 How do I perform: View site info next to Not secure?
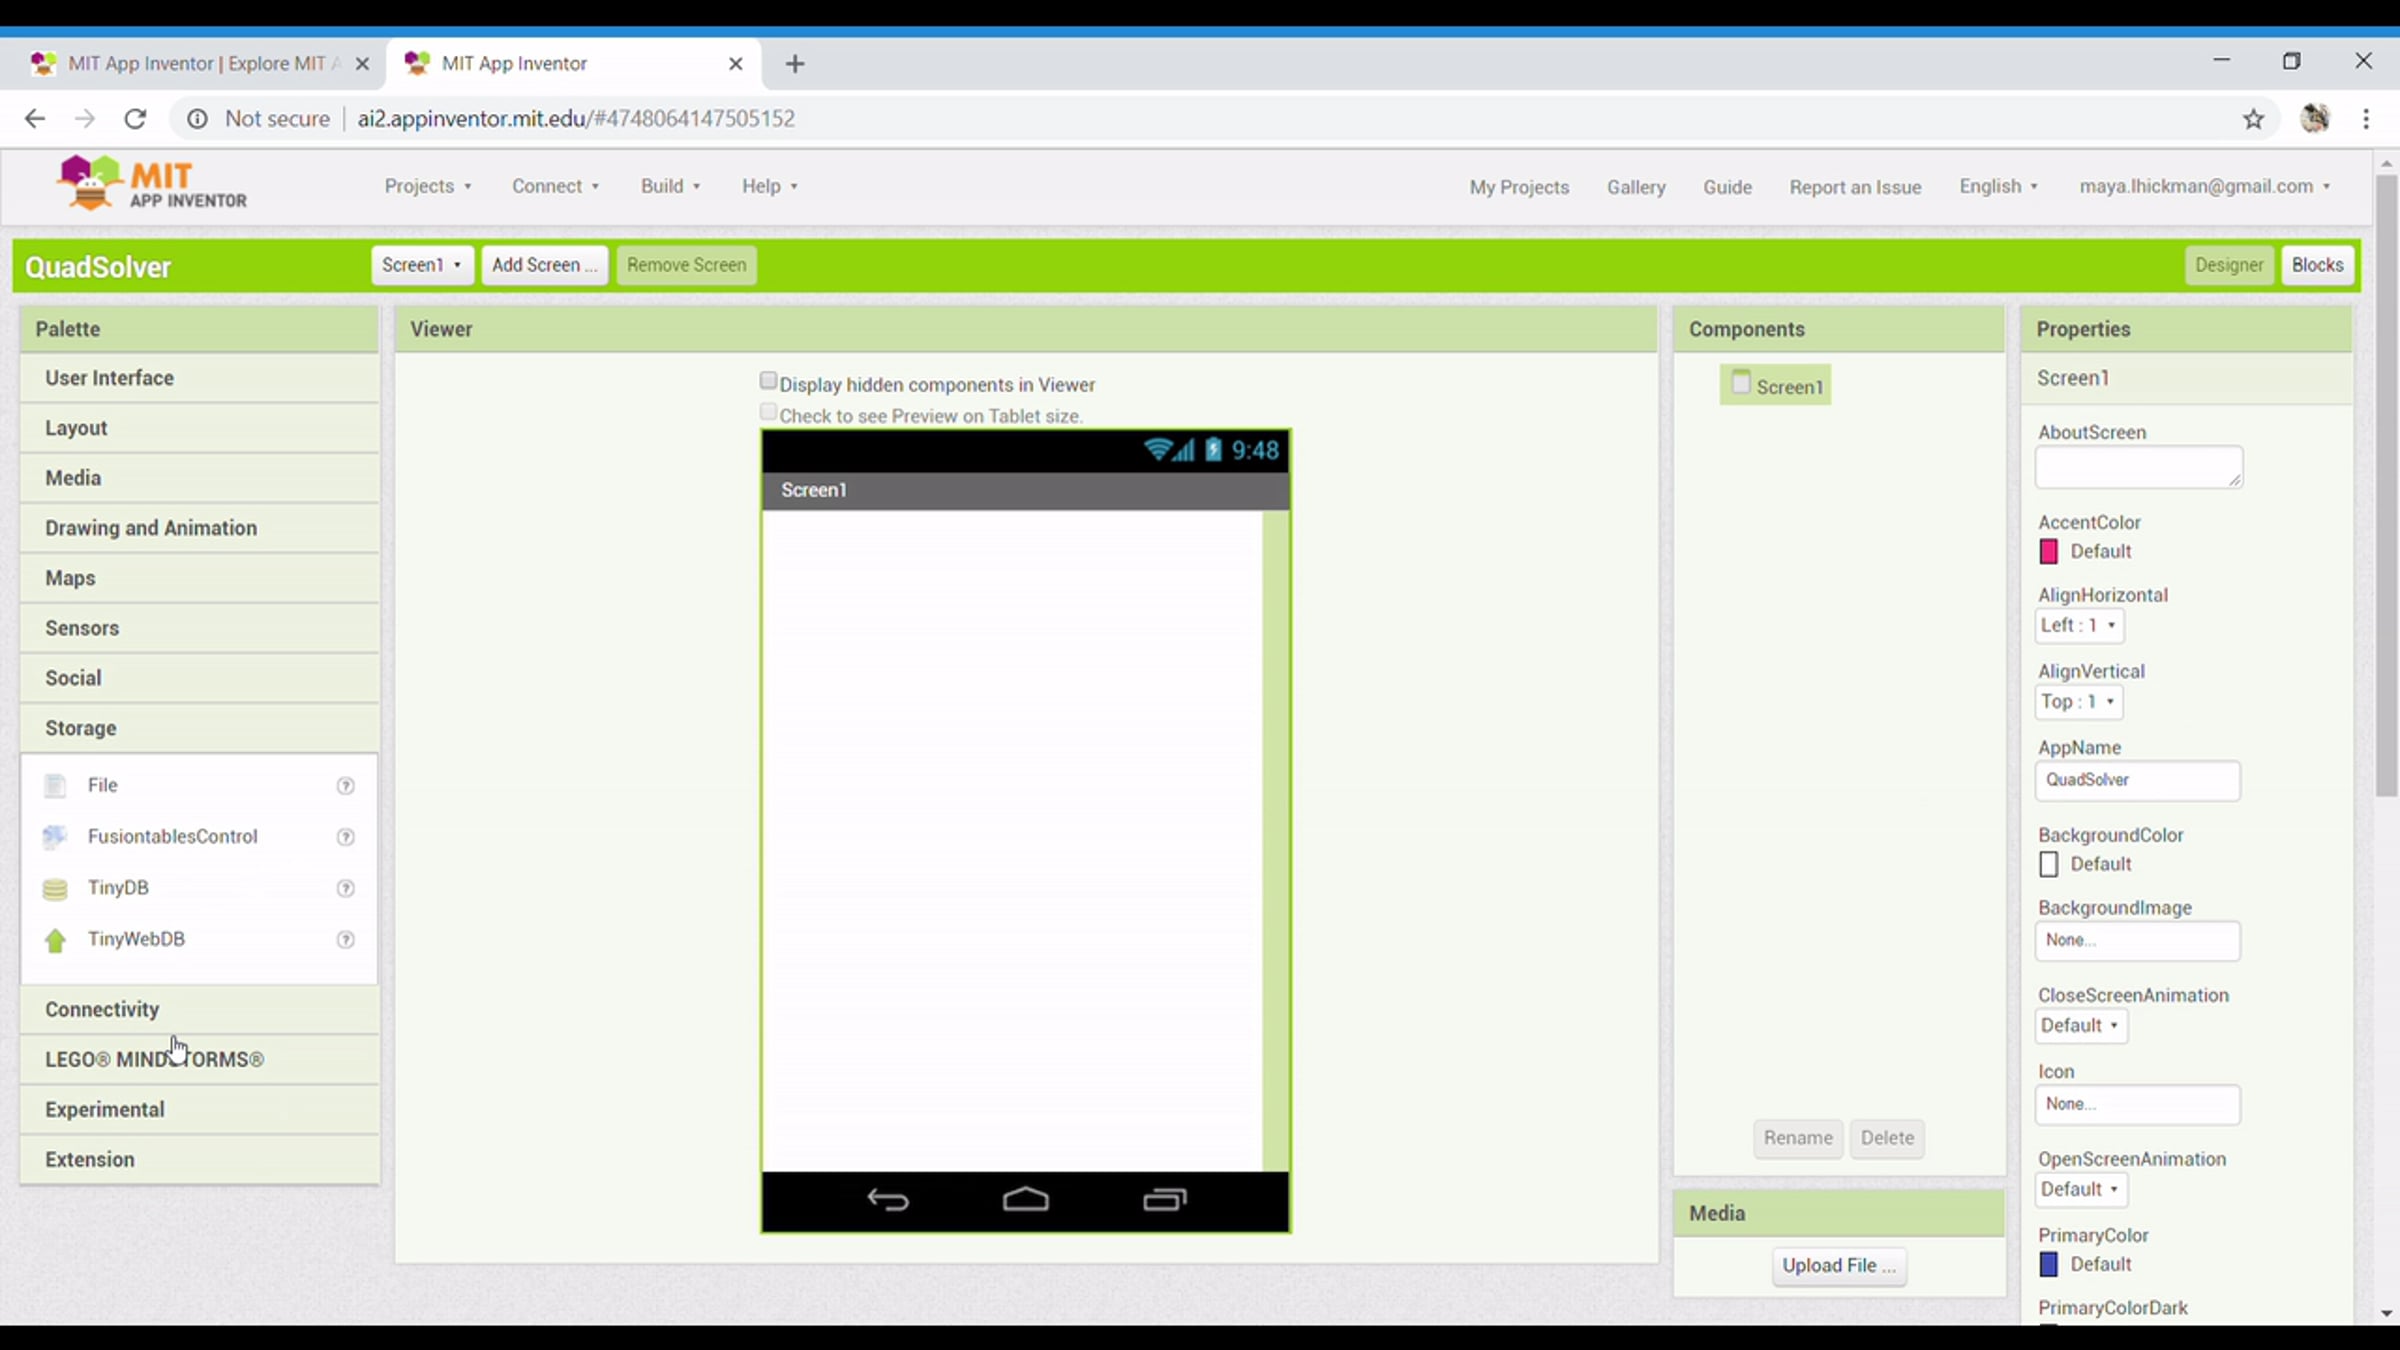[x=198, y=119]
